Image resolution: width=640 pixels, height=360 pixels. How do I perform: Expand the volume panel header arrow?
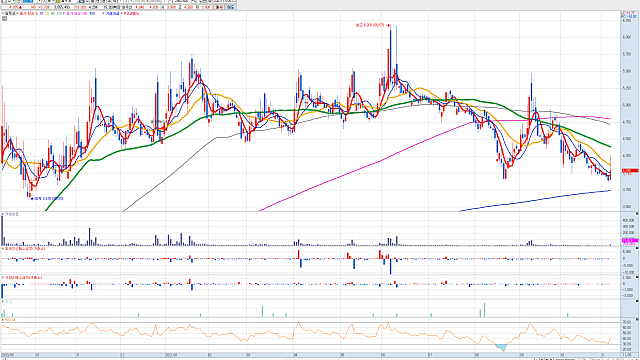2,214
